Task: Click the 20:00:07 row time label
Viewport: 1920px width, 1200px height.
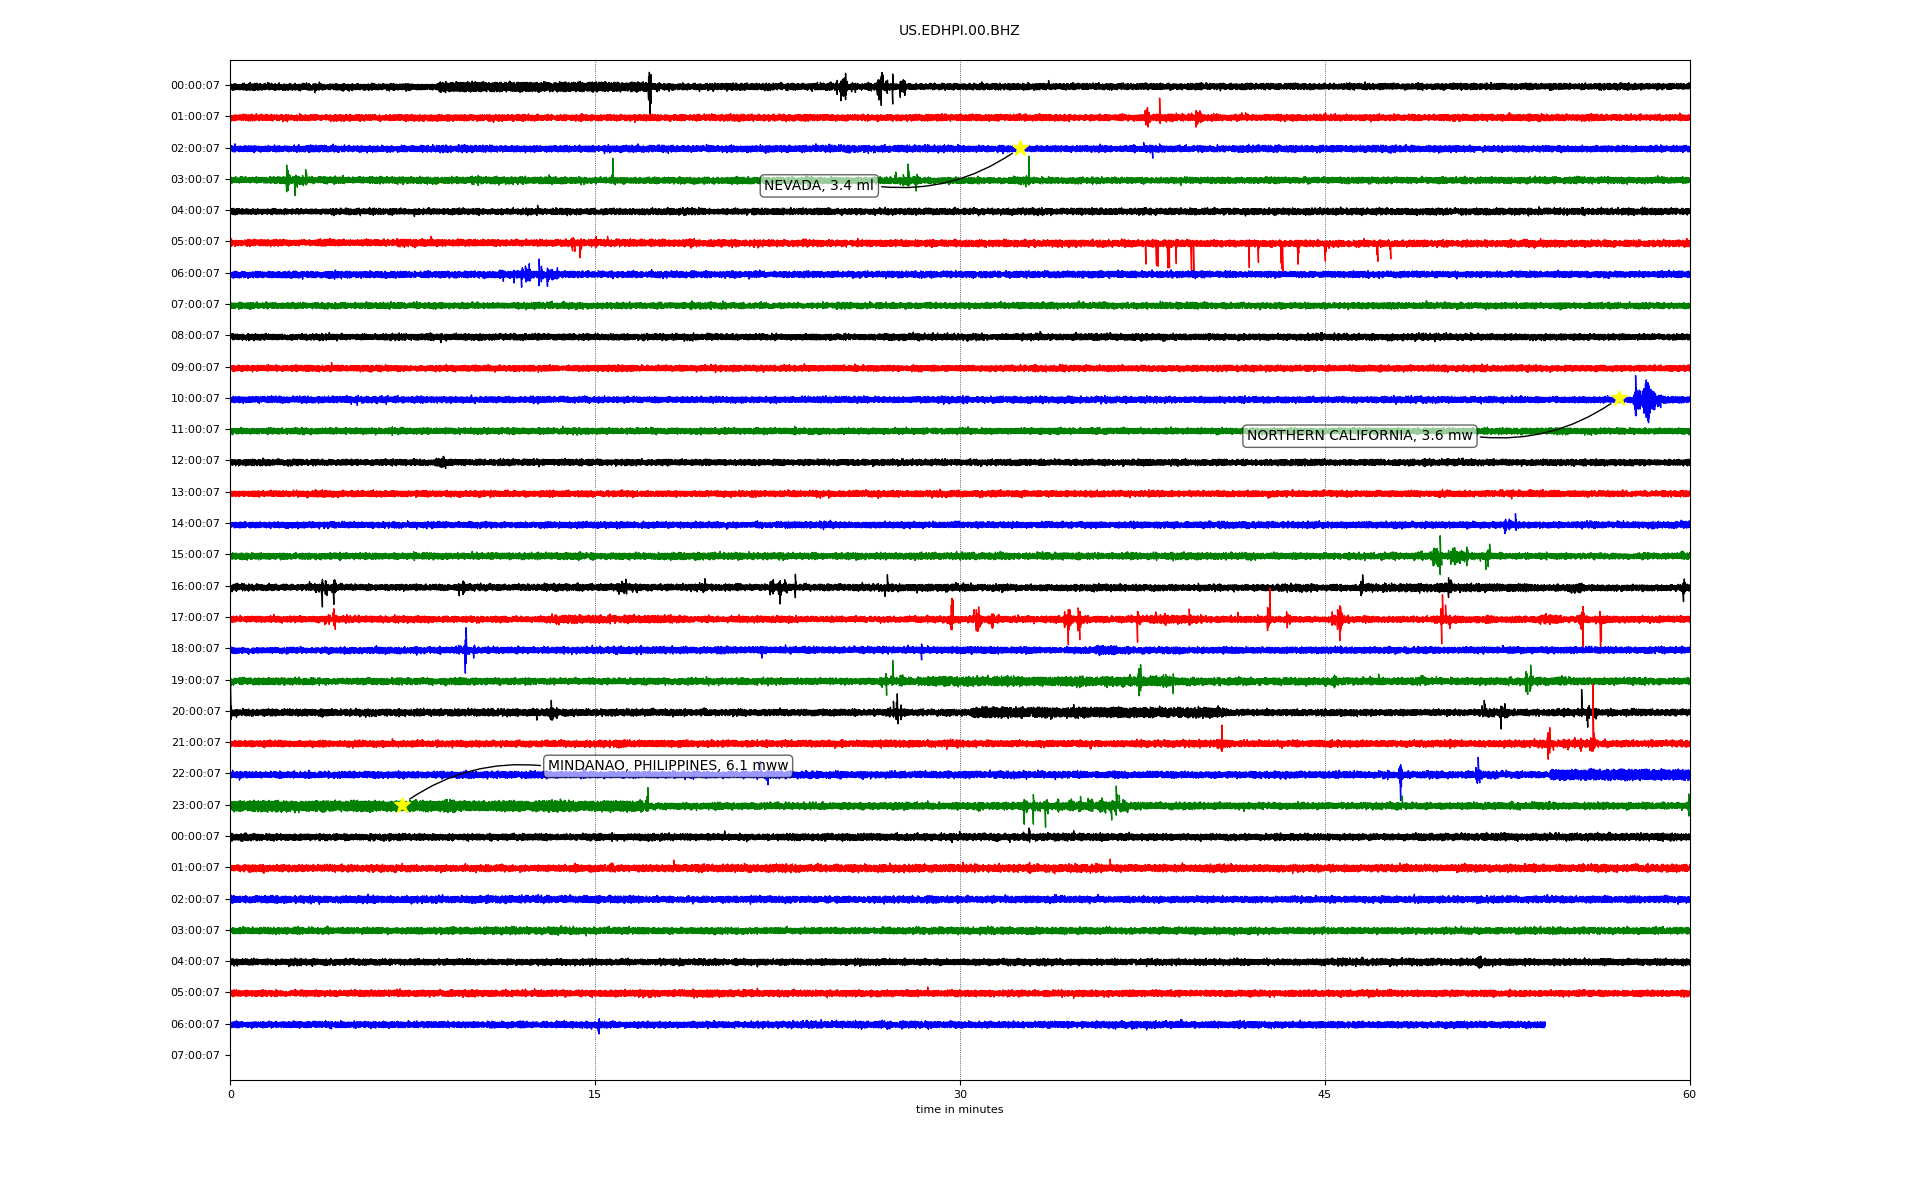Action: tap(195, 712)
